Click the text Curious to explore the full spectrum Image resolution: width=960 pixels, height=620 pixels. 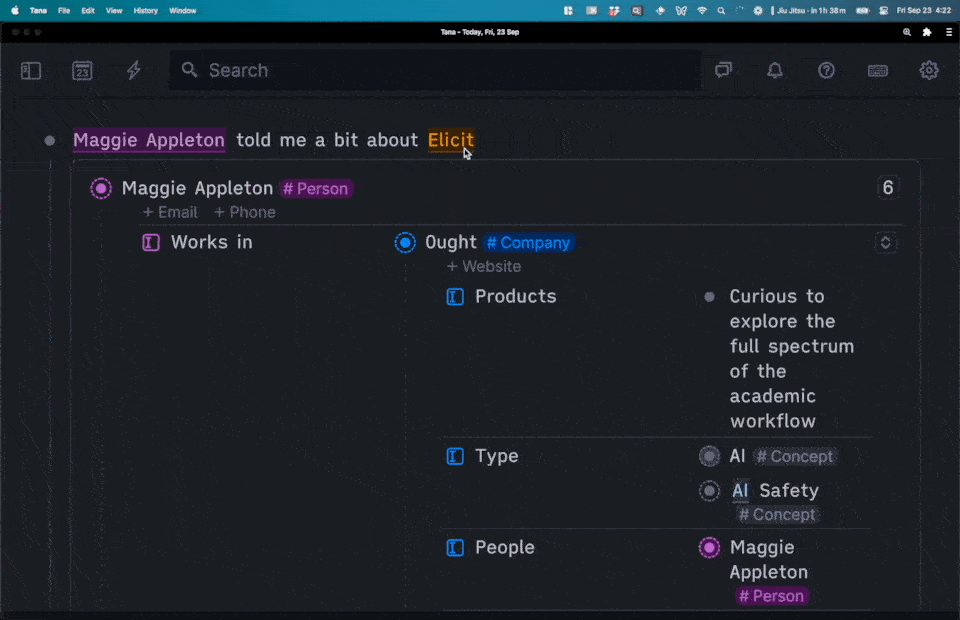pyautogui.click(x=792, y=359)
